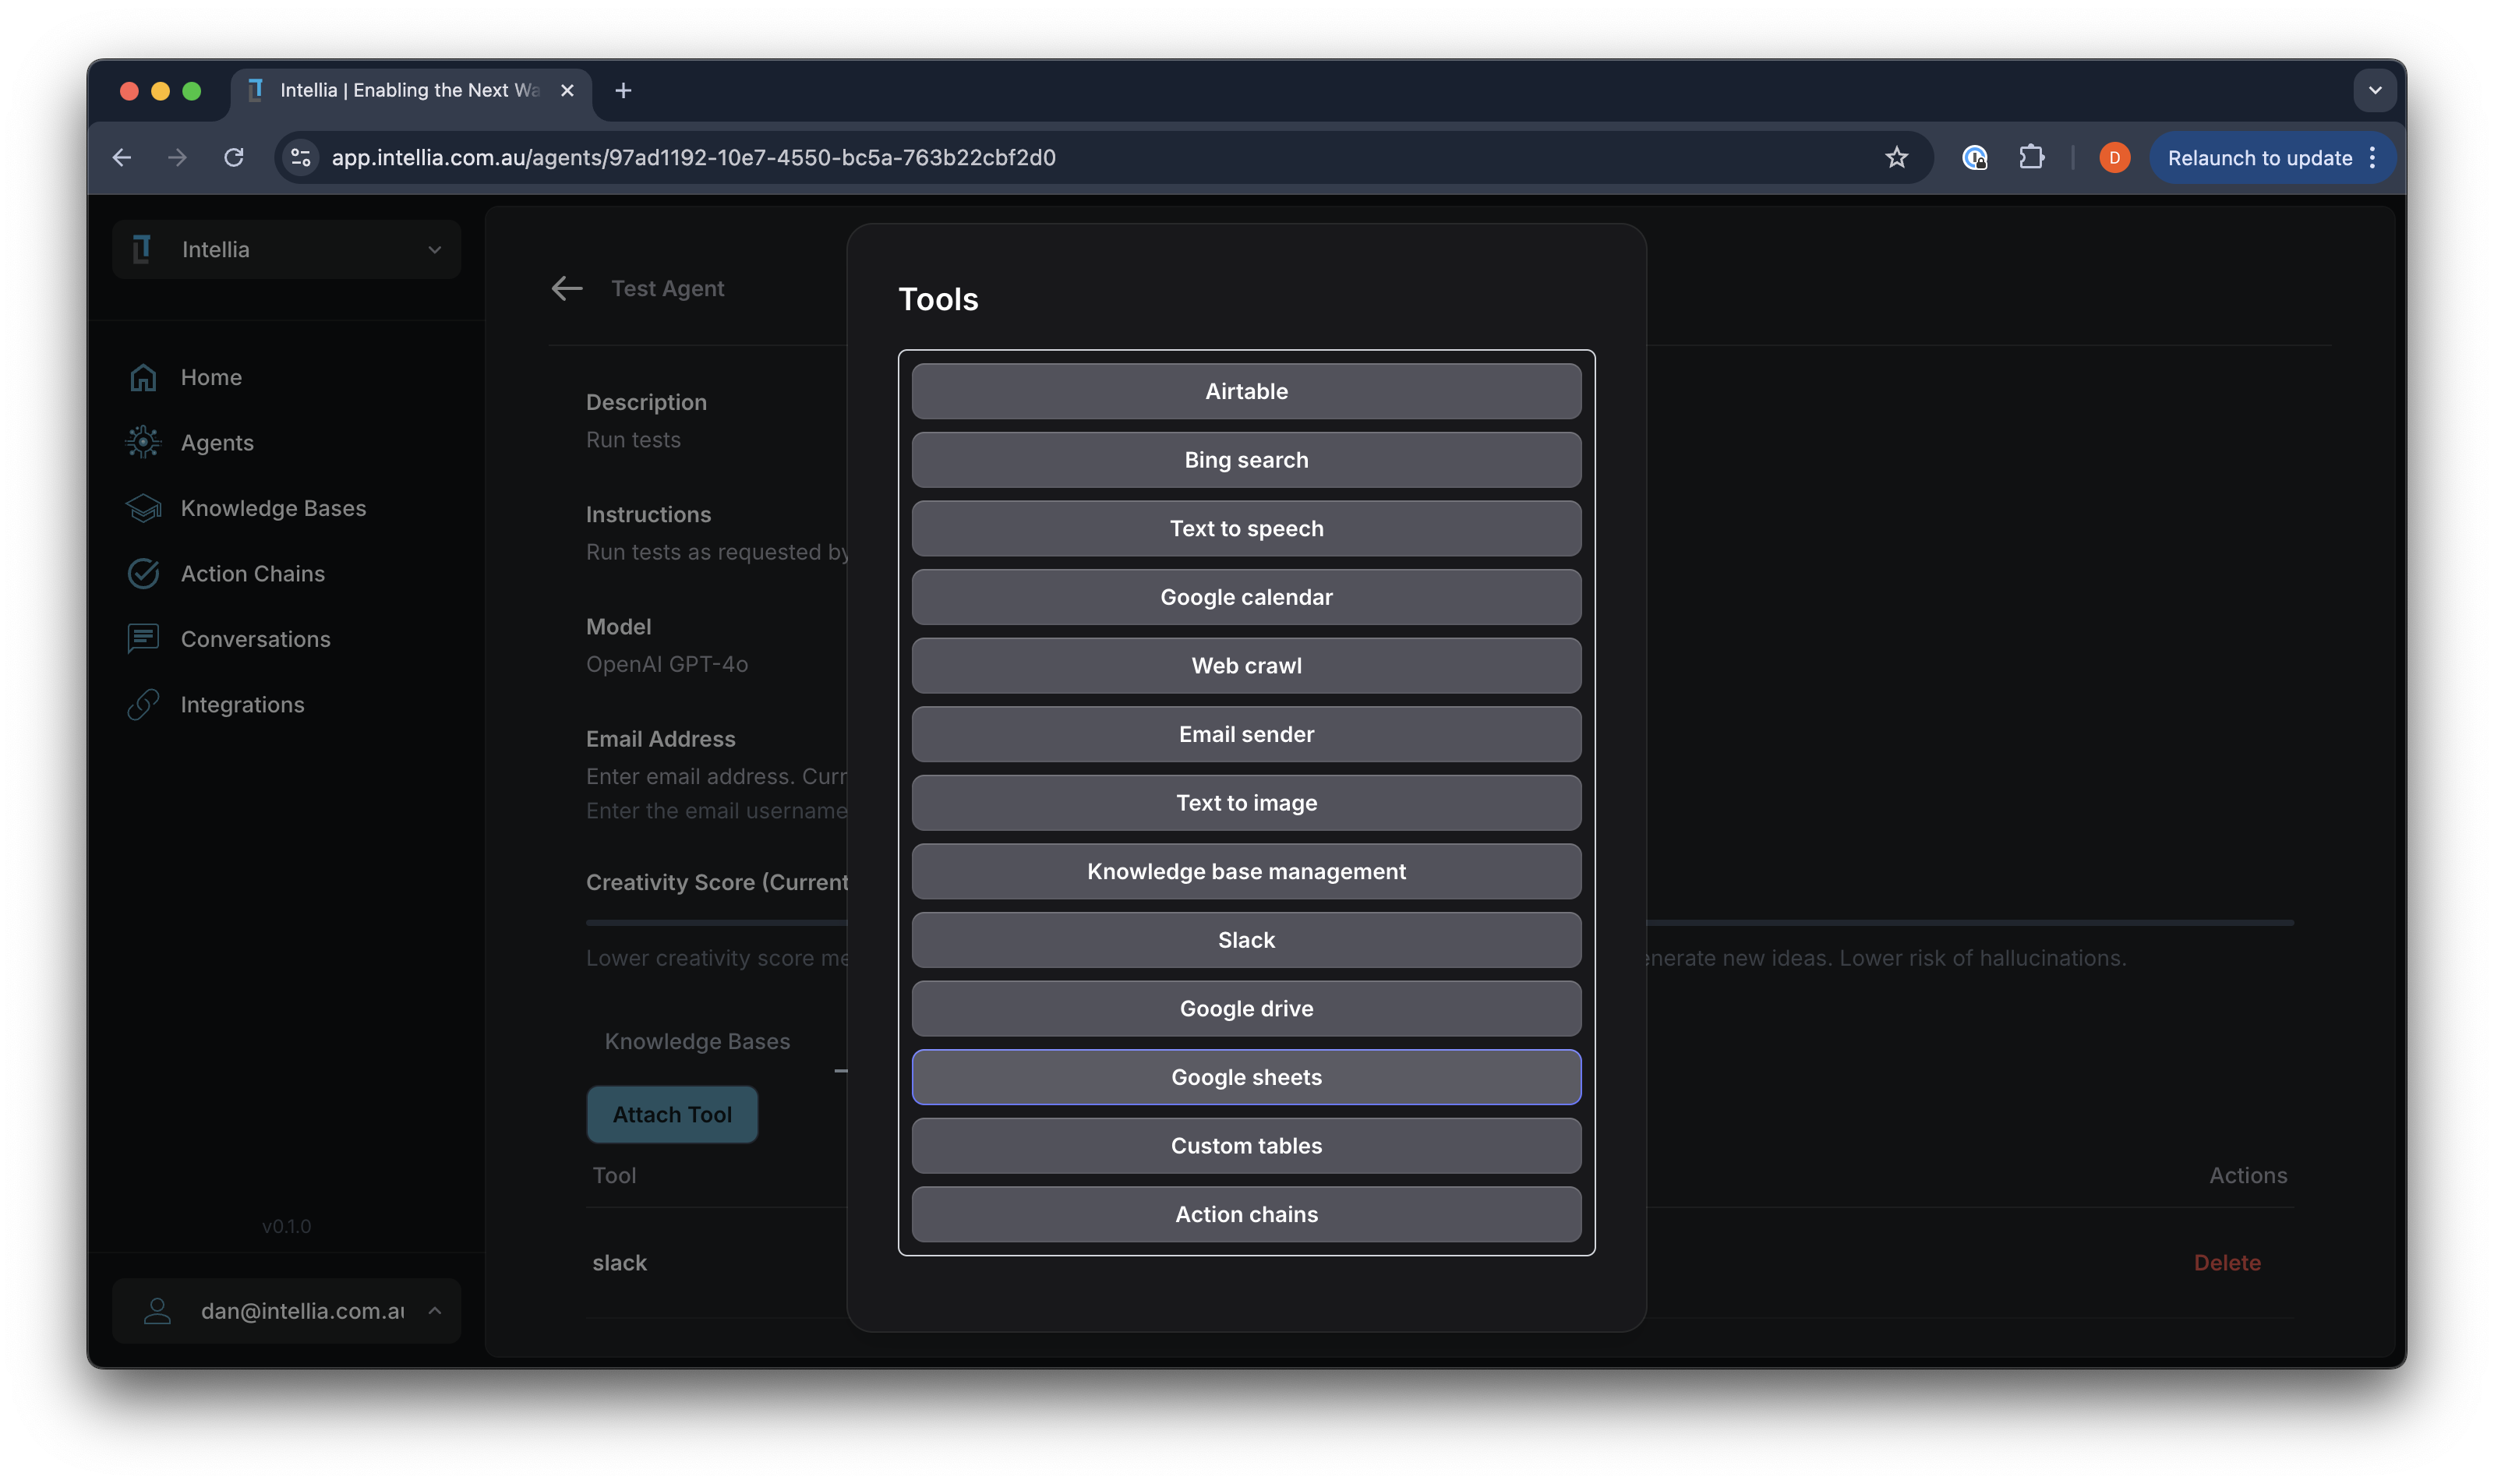
Task: Reload the page
Action: [x=234, y=157]
